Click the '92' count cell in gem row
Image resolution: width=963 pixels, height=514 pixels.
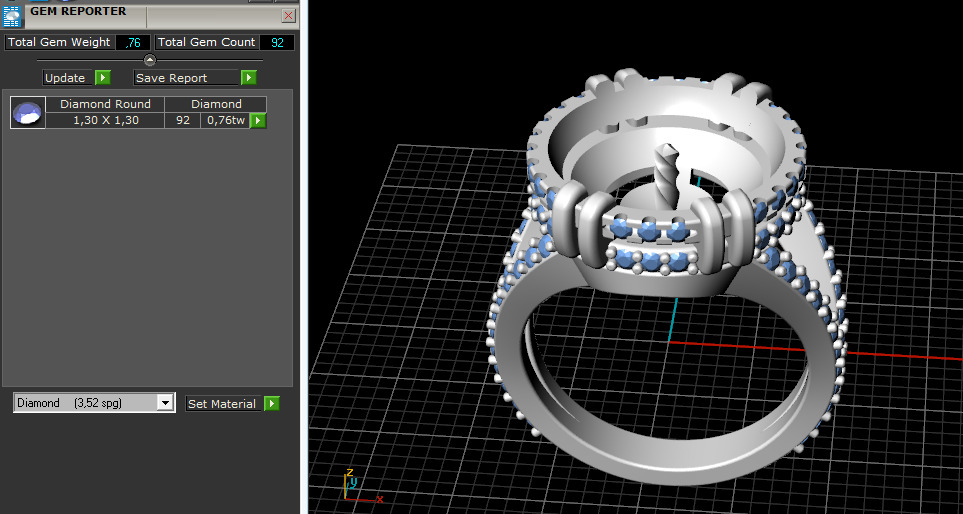[x=183, y=120]
